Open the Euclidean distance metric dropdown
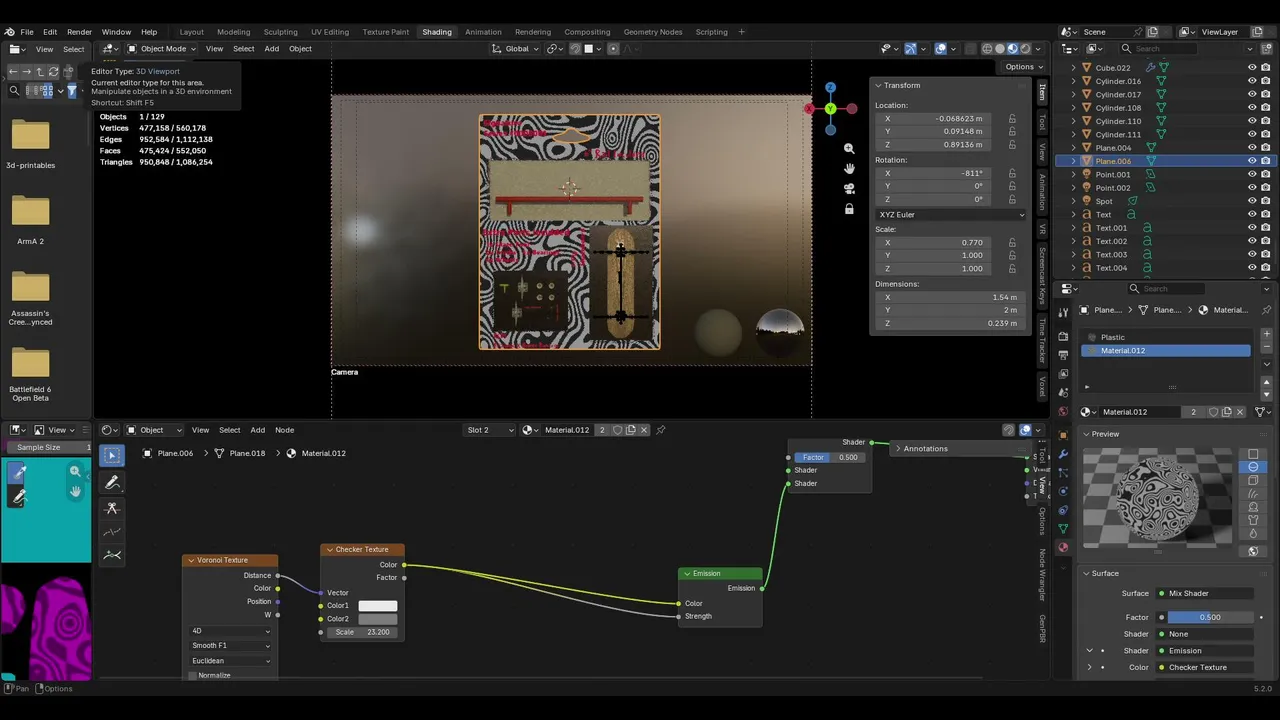 click(x=230, y=661)
